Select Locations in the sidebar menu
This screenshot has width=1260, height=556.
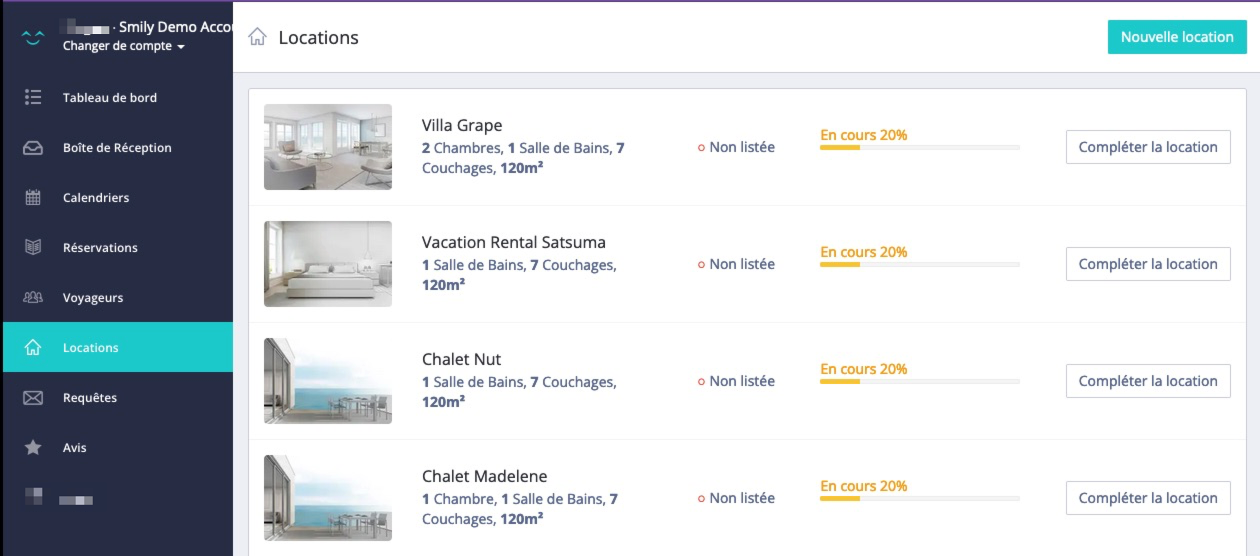coord(118,348)
